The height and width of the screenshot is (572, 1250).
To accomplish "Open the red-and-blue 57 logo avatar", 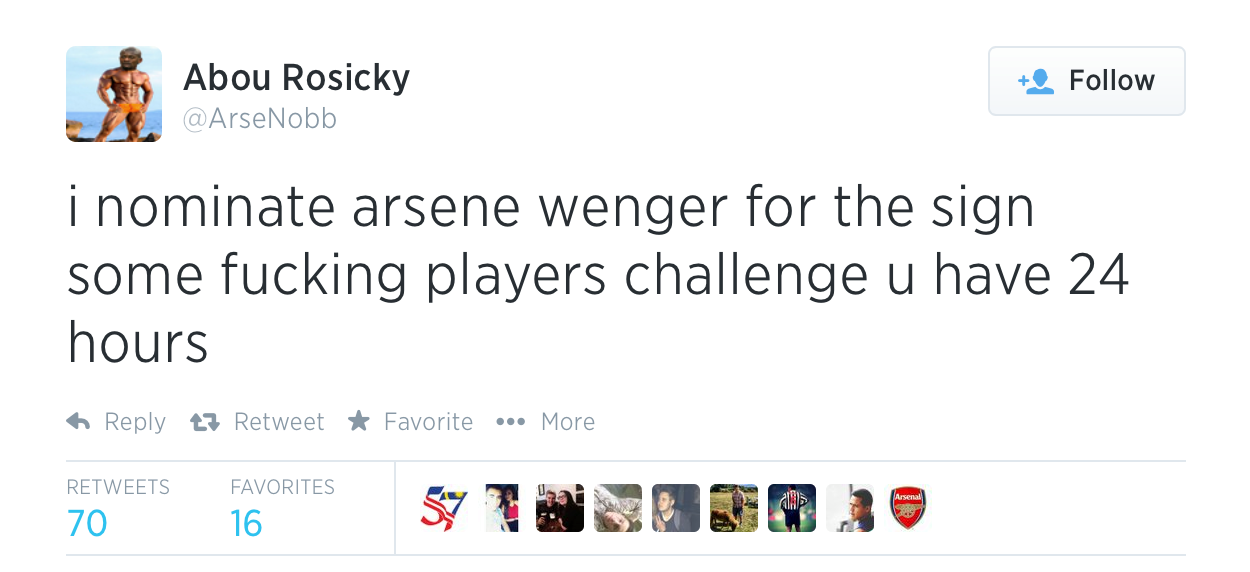I will pos(443,507).
